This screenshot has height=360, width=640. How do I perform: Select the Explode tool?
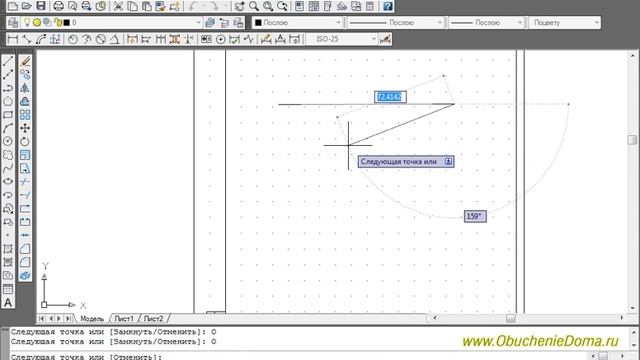tap(25, 276)
